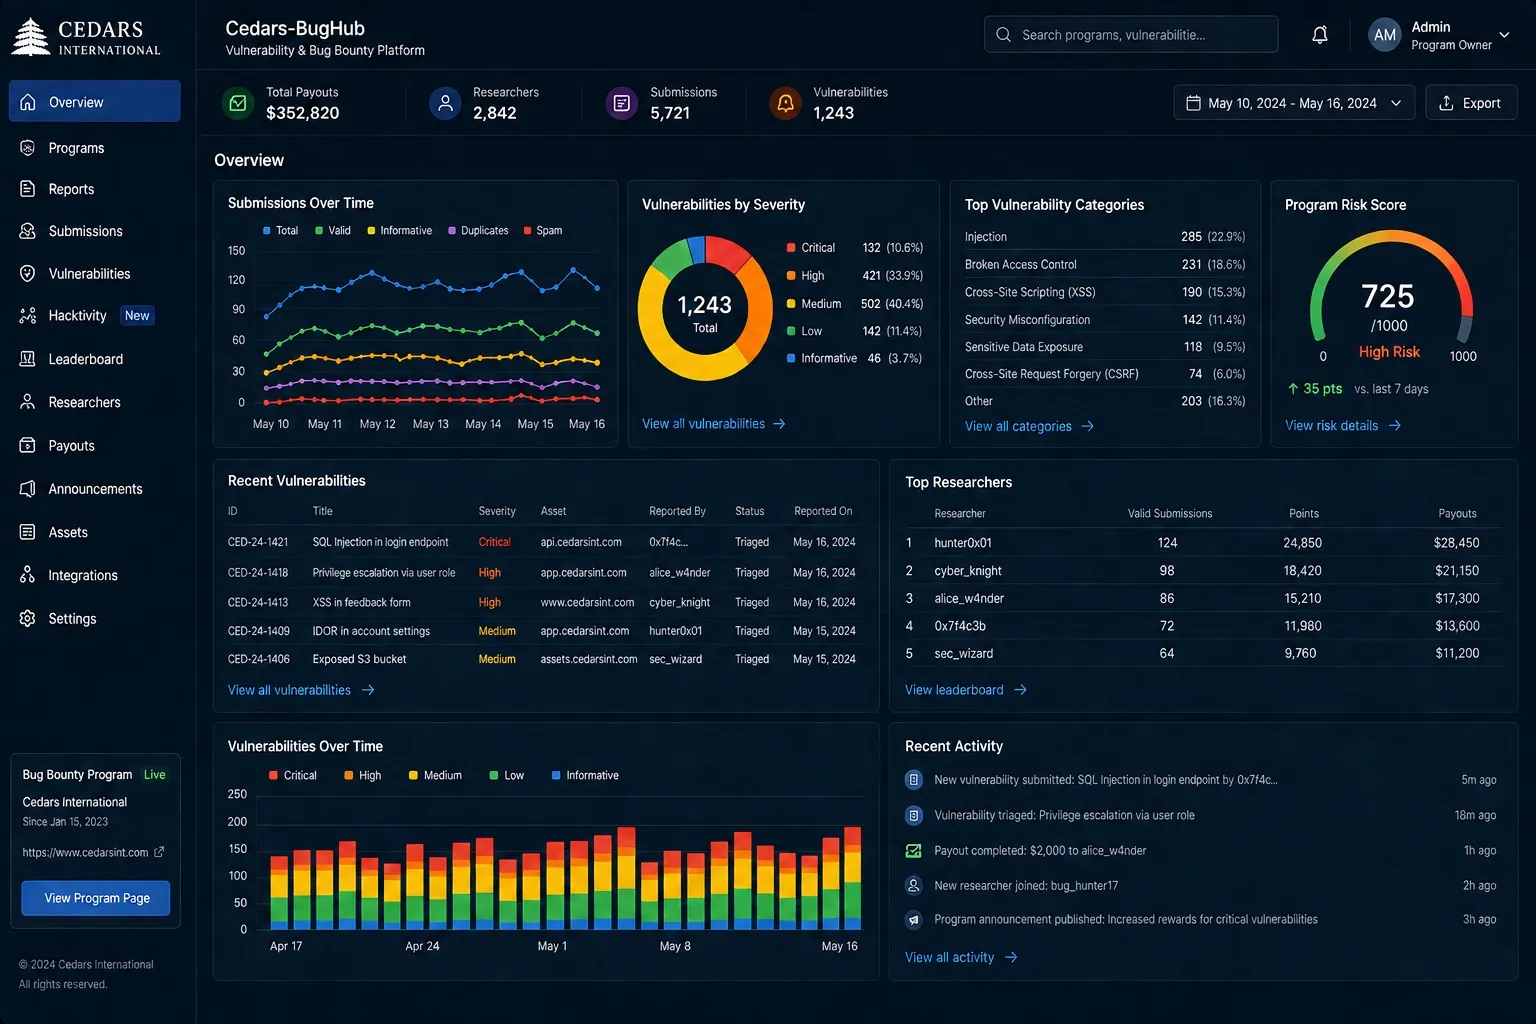Click the Total Payouts green icon
This screenshot has width=1536, height=1024.
[238, 103]
